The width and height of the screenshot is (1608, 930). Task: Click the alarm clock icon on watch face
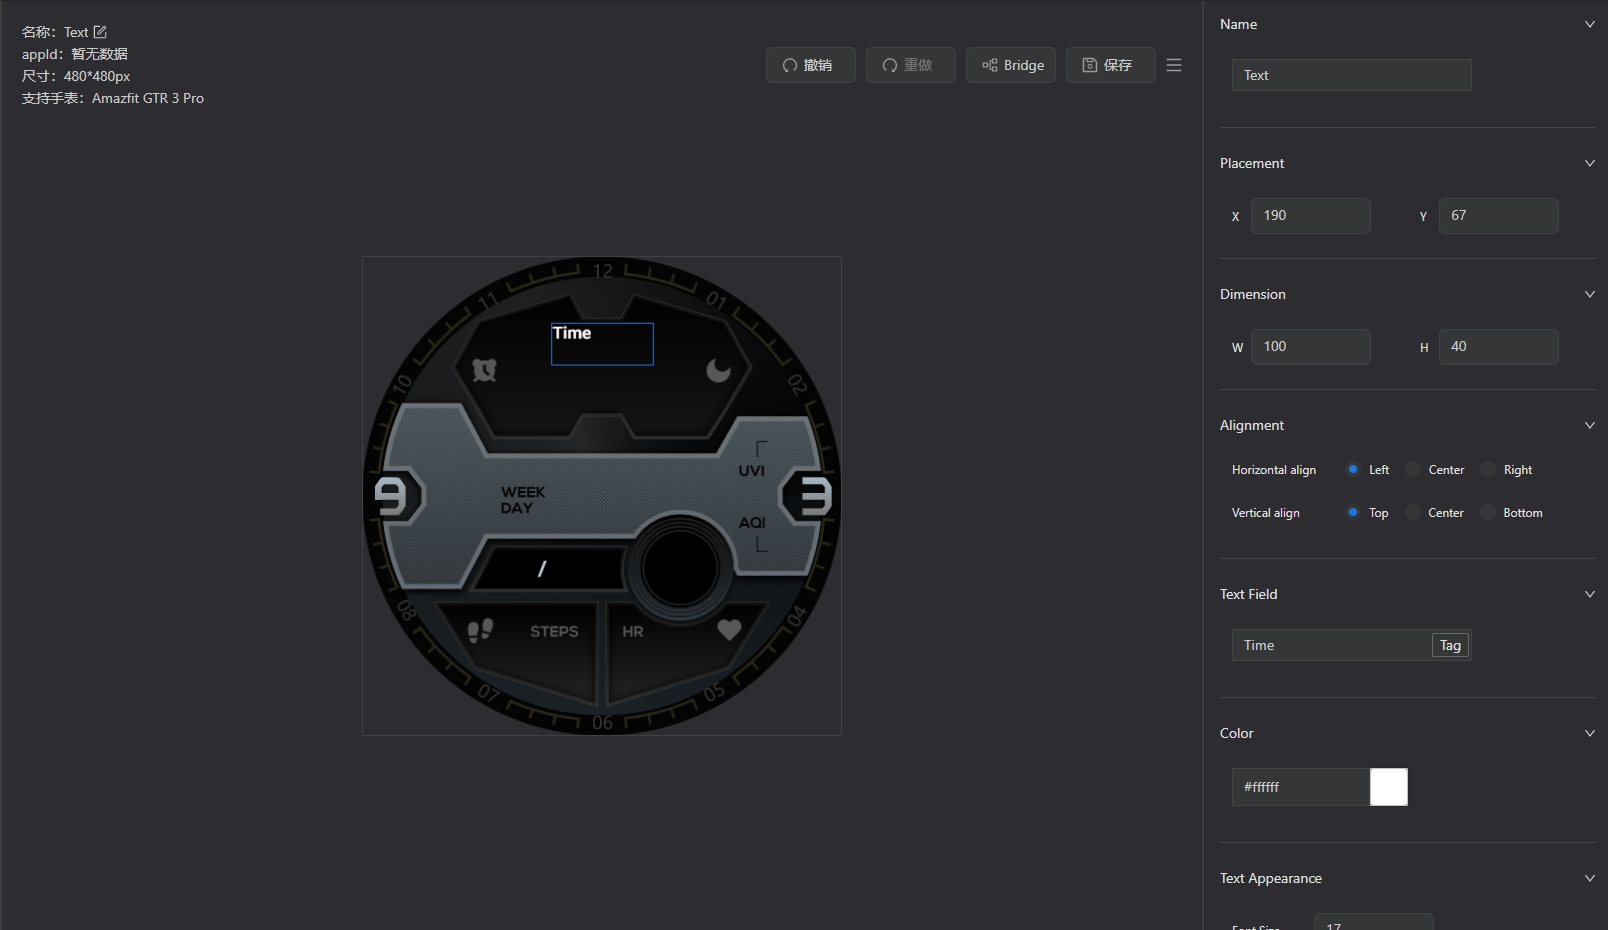tap(484, 370)
